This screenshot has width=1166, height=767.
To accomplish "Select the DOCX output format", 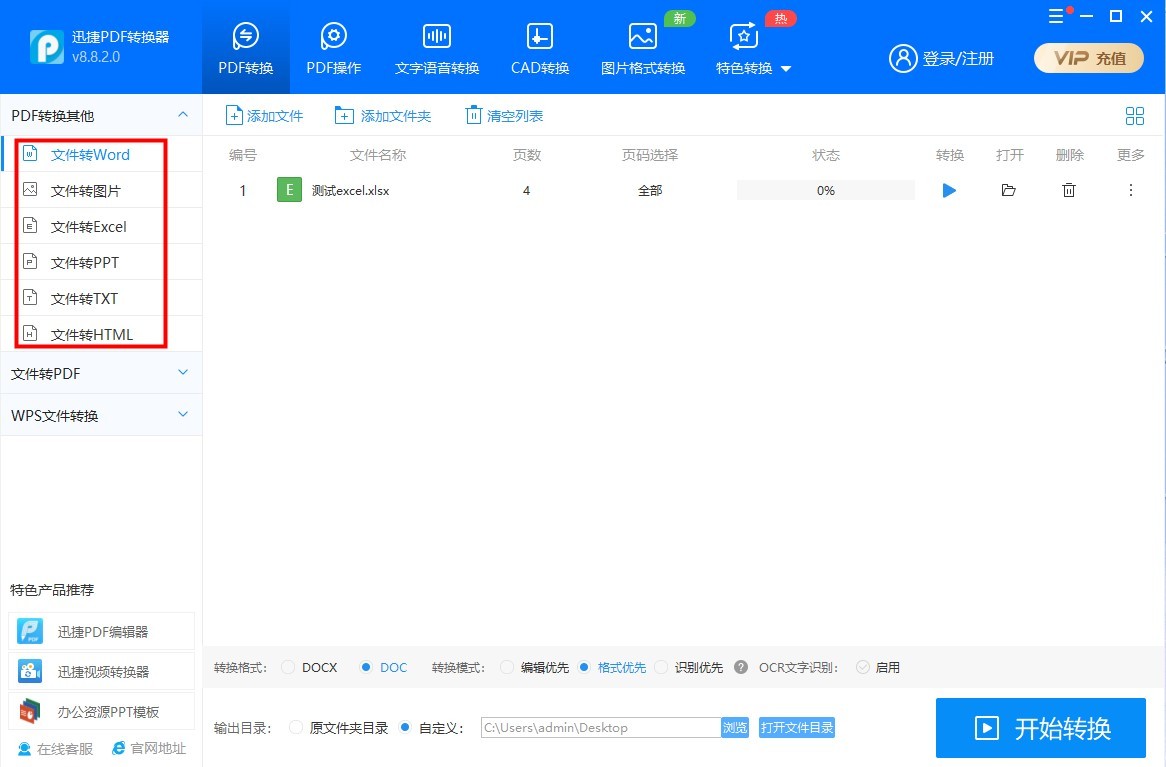I will [x=289, y=667].
